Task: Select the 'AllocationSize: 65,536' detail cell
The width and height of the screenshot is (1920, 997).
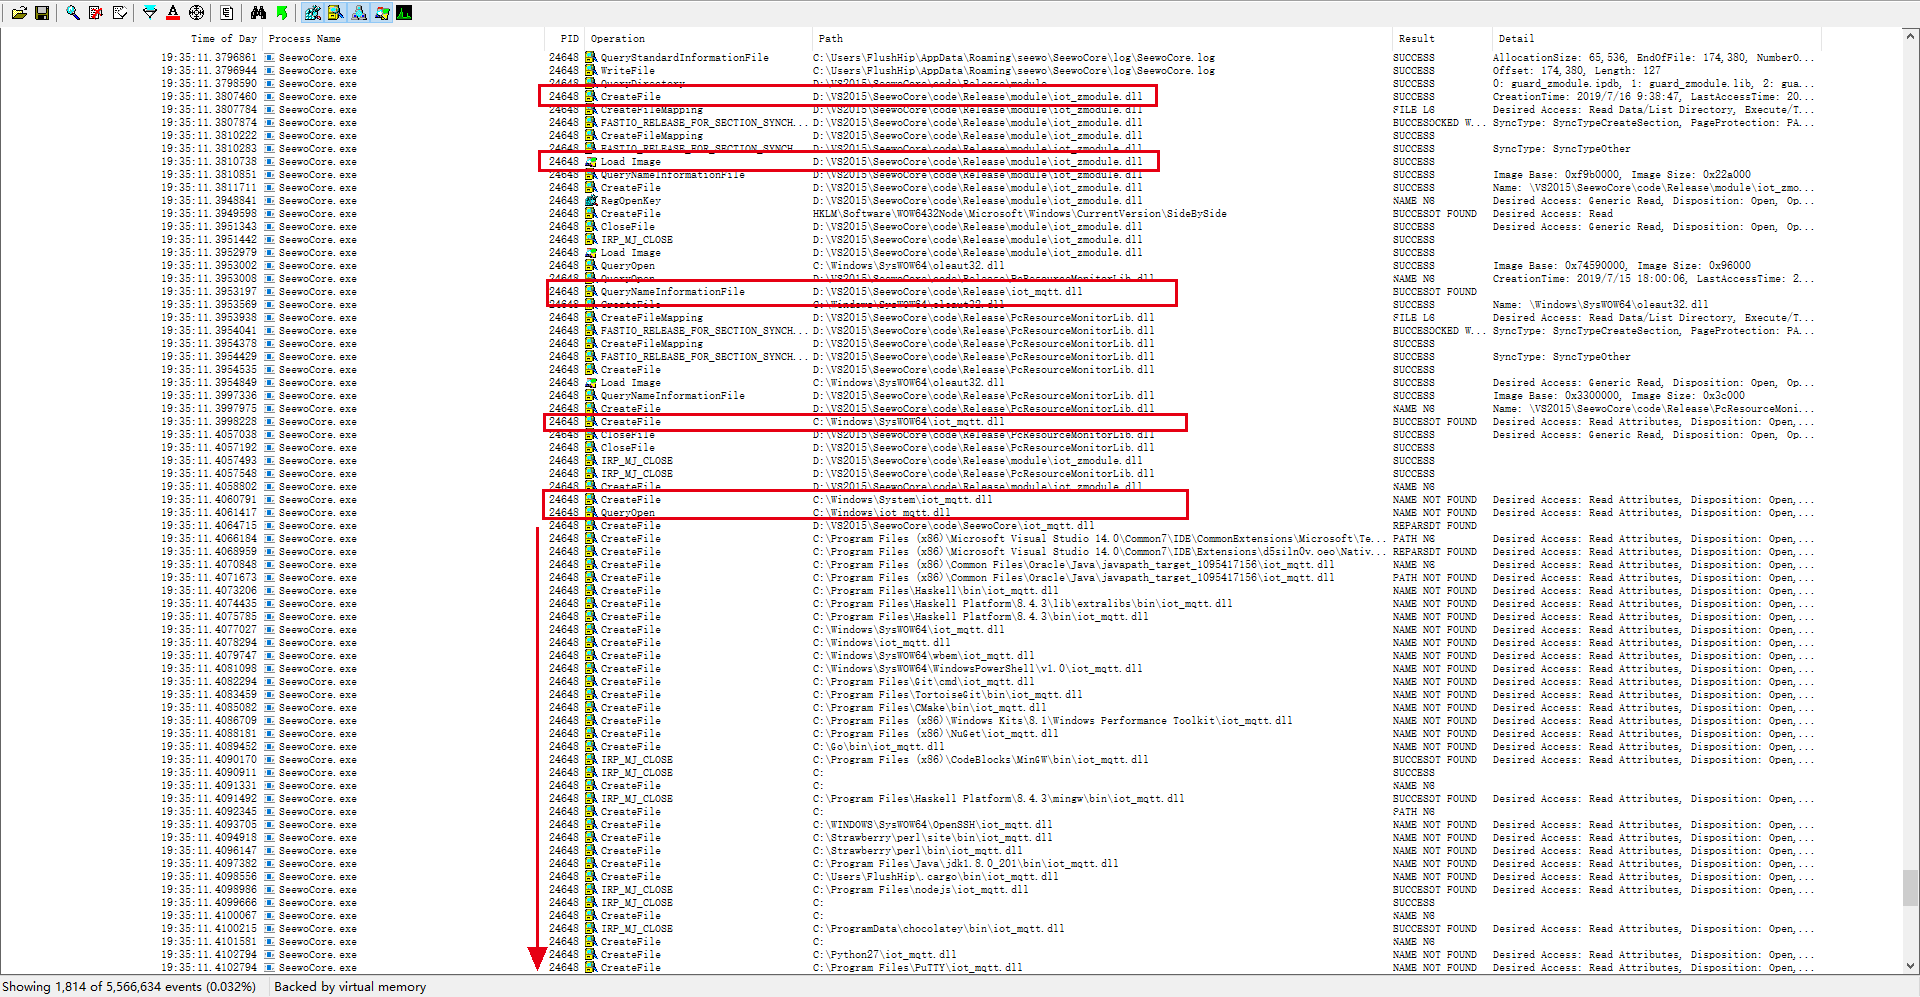Action: 1653,58
